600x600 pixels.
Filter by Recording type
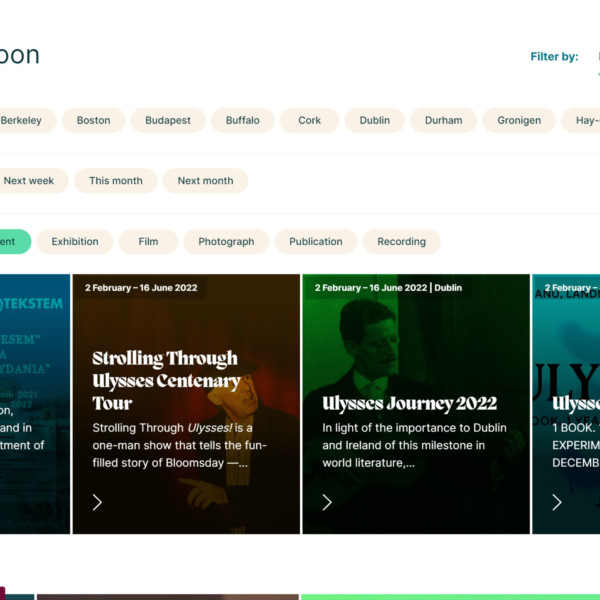(401, 241)
